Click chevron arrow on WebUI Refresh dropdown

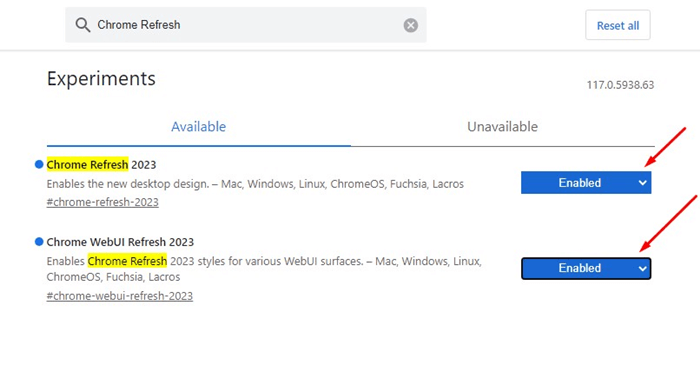[642, 268]
